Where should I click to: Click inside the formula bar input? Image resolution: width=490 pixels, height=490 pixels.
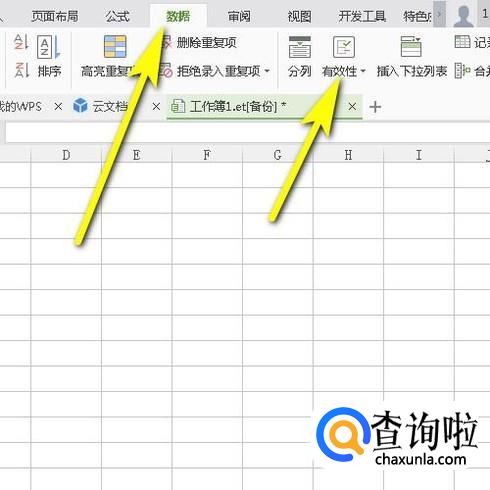coord(247,132)
